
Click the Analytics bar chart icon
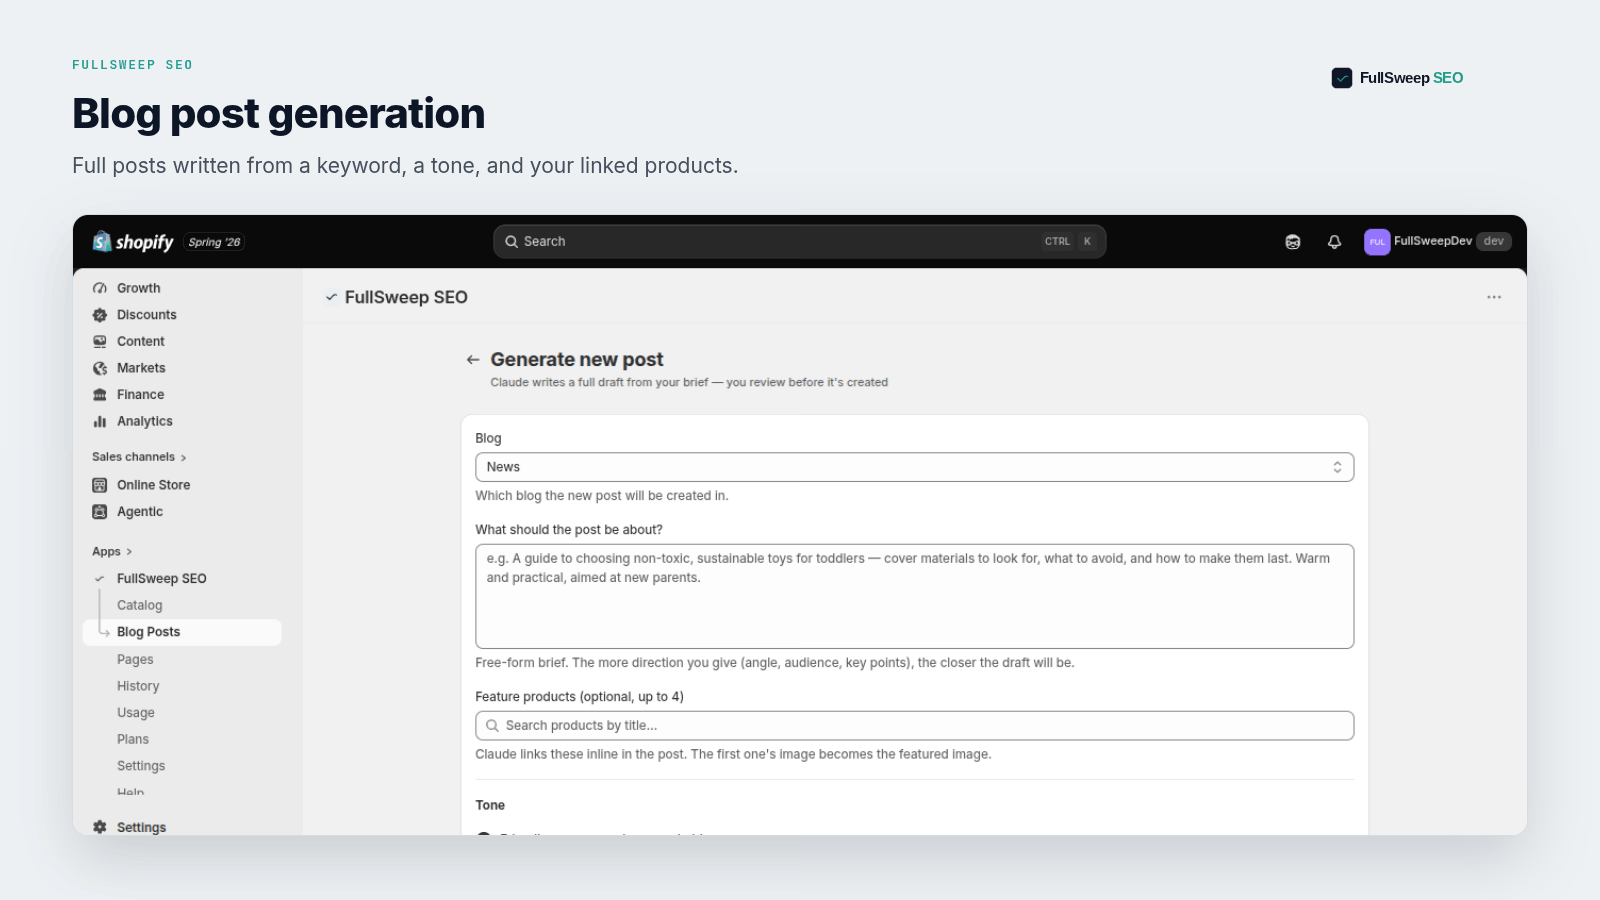[100, 421]
